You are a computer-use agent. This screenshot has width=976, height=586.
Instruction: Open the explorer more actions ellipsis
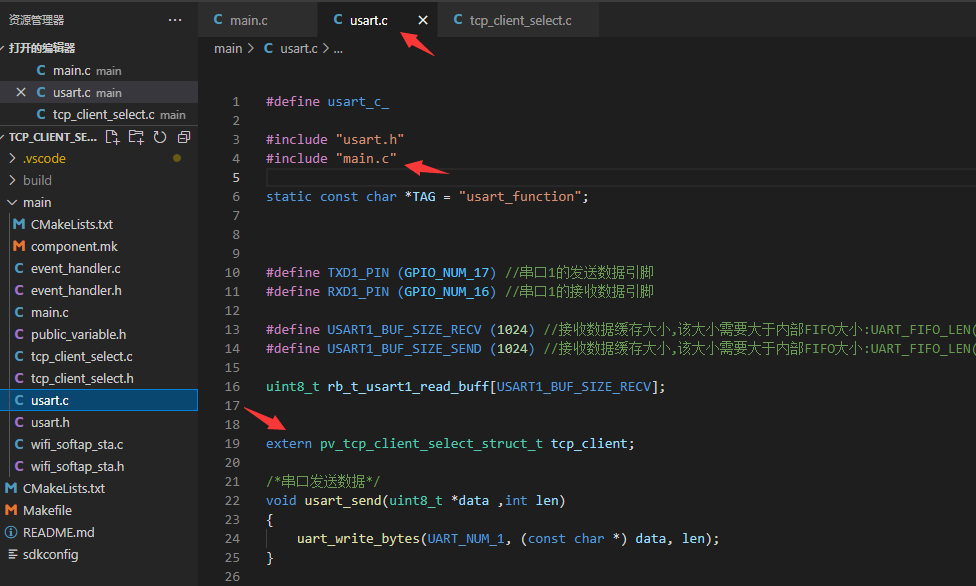click(x=175, y=20)
